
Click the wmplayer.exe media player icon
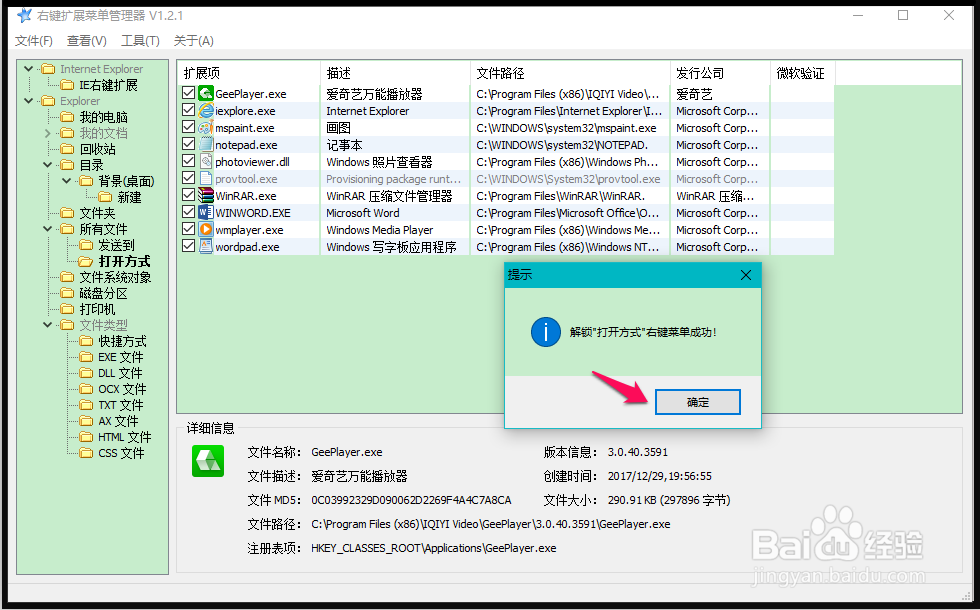[x=206, y=229]
